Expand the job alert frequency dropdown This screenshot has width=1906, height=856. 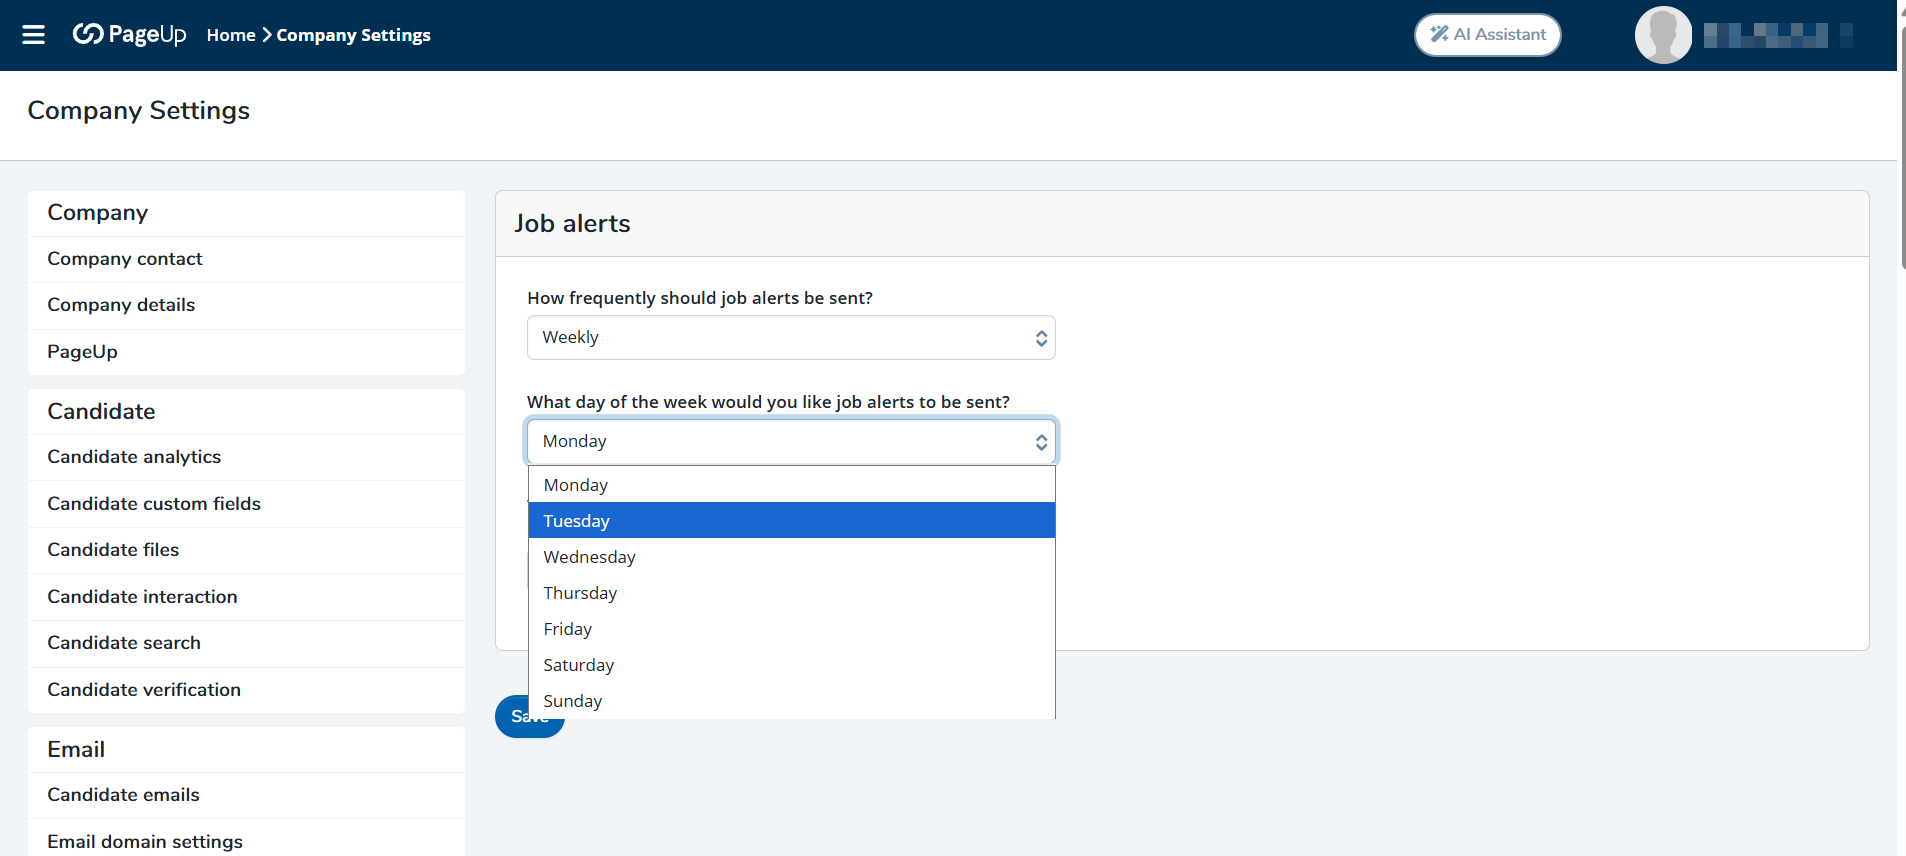(x=790, y=338)
